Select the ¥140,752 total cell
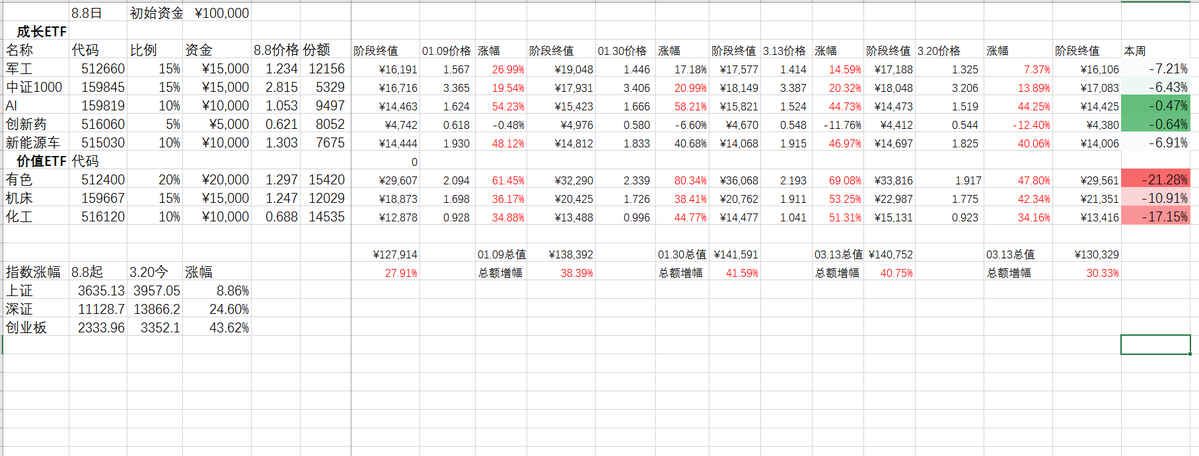Viewport: 1199px width, 456px height. click(x=890, y=254)
